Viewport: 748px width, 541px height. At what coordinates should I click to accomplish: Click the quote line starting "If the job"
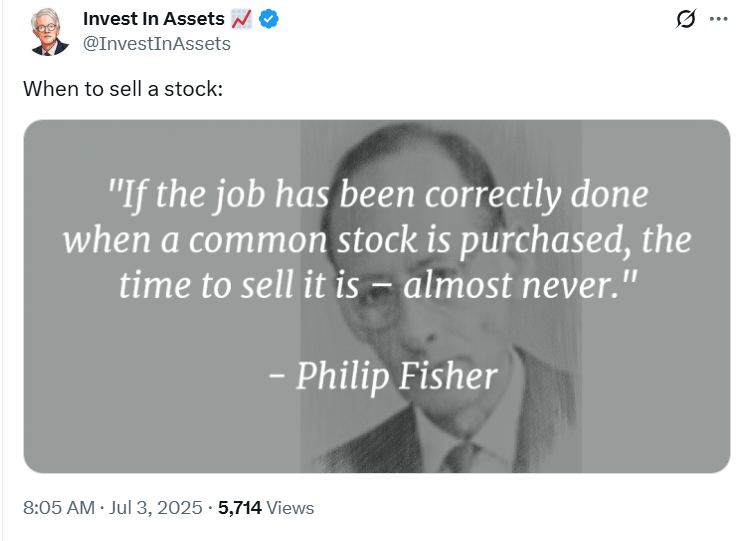click(x=377, y=196)
